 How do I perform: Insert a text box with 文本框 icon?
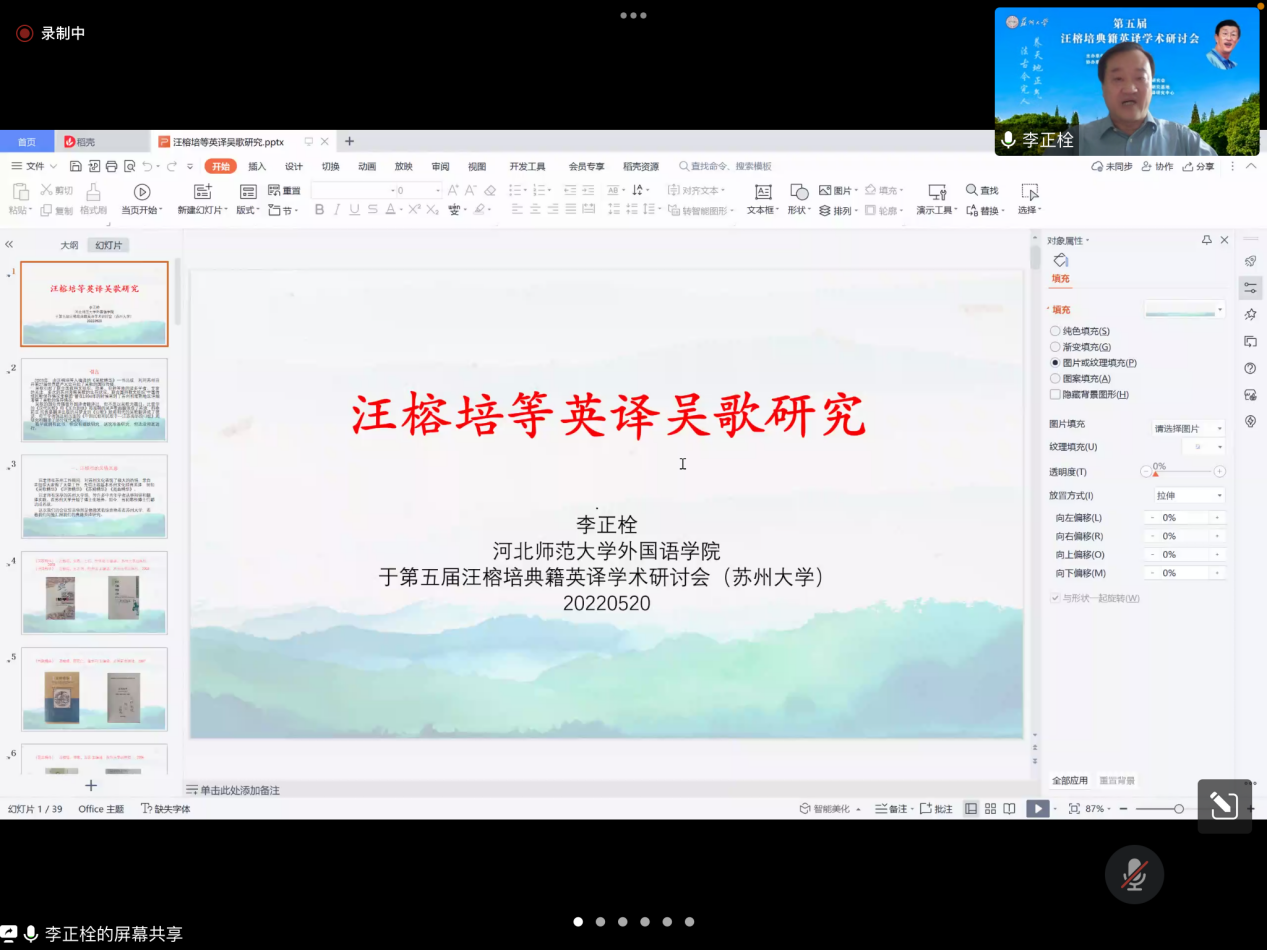point(763,192)
